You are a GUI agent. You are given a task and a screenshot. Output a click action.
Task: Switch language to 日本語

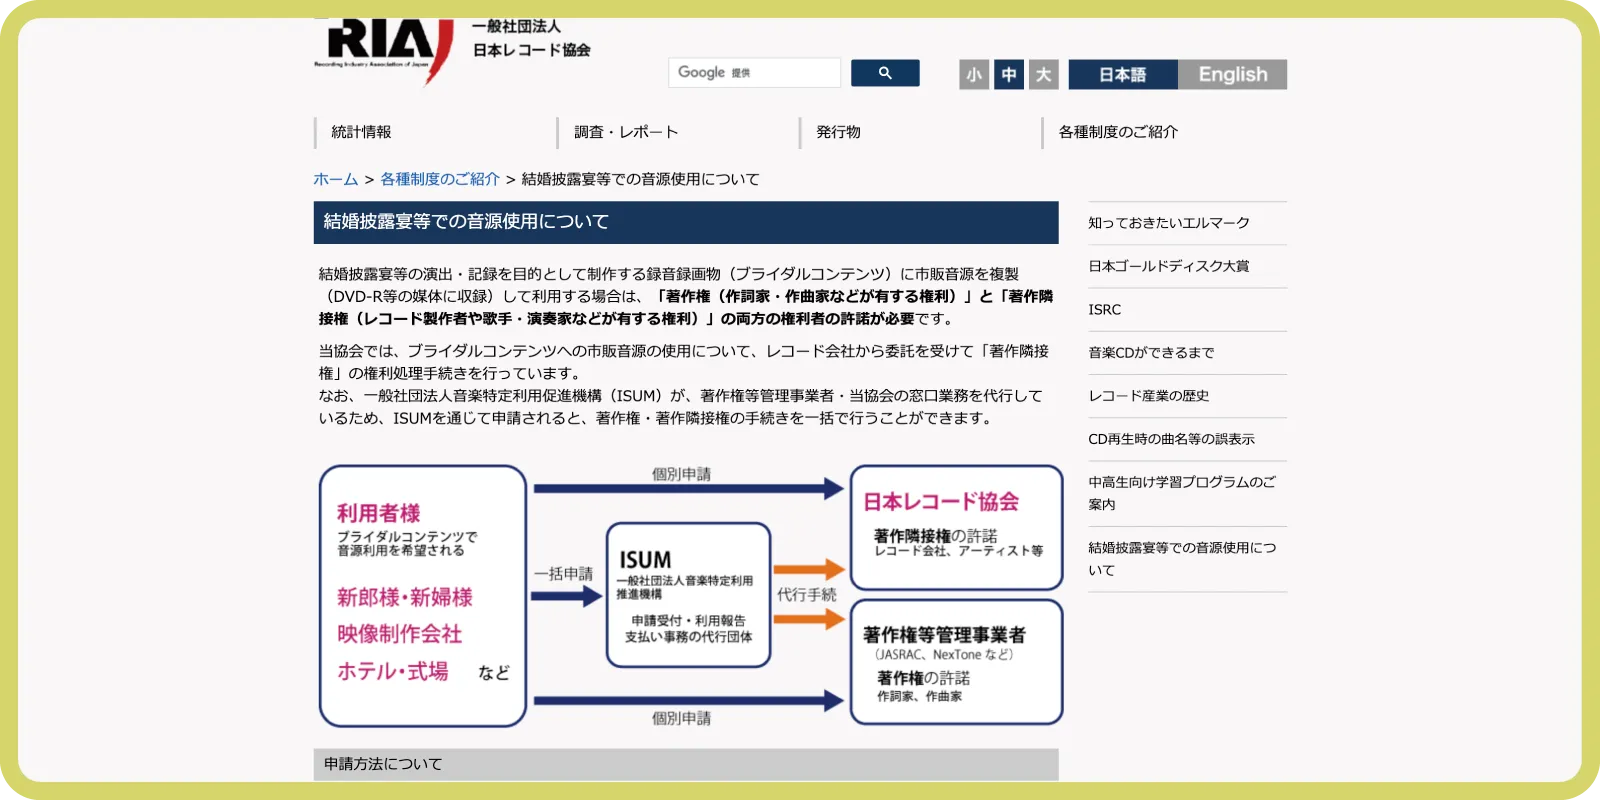pyautogui.click(x=1123, y=75)
